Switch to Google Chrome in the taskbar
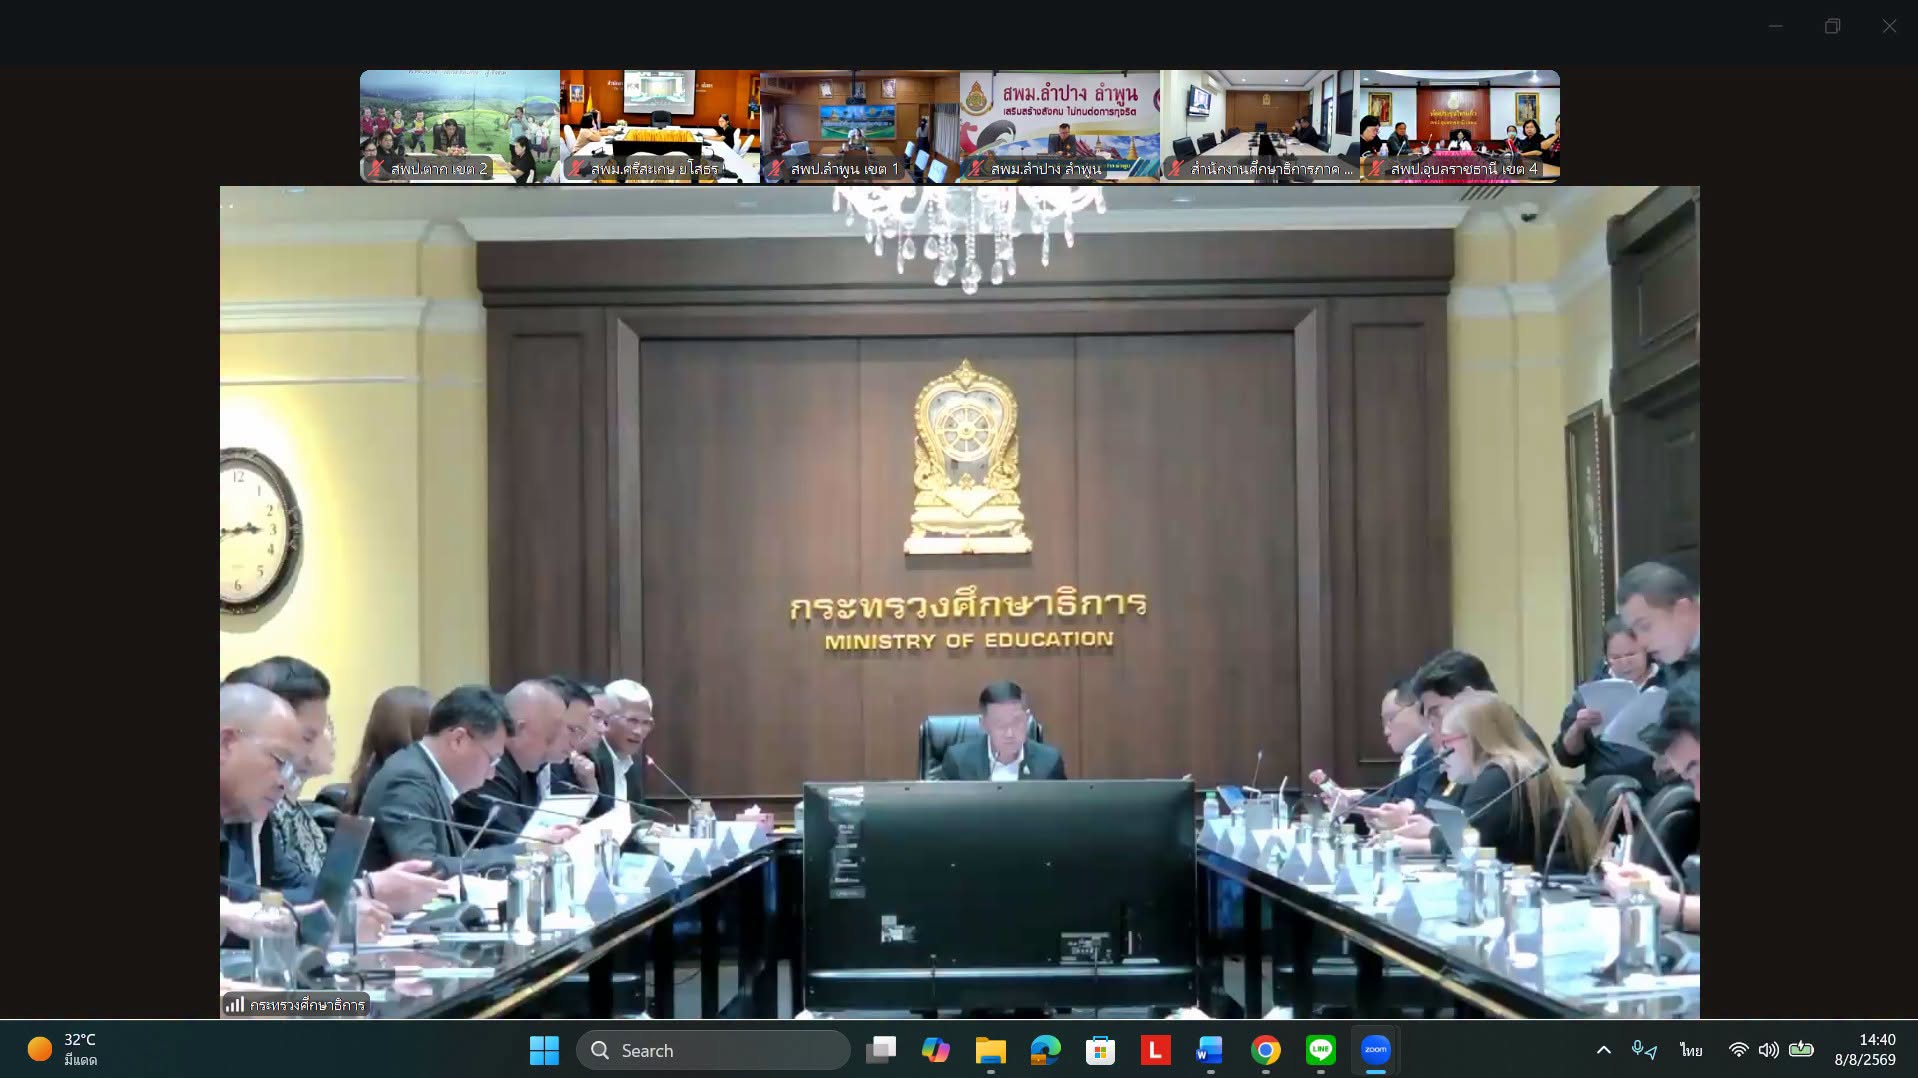 pos(1266,1050)
